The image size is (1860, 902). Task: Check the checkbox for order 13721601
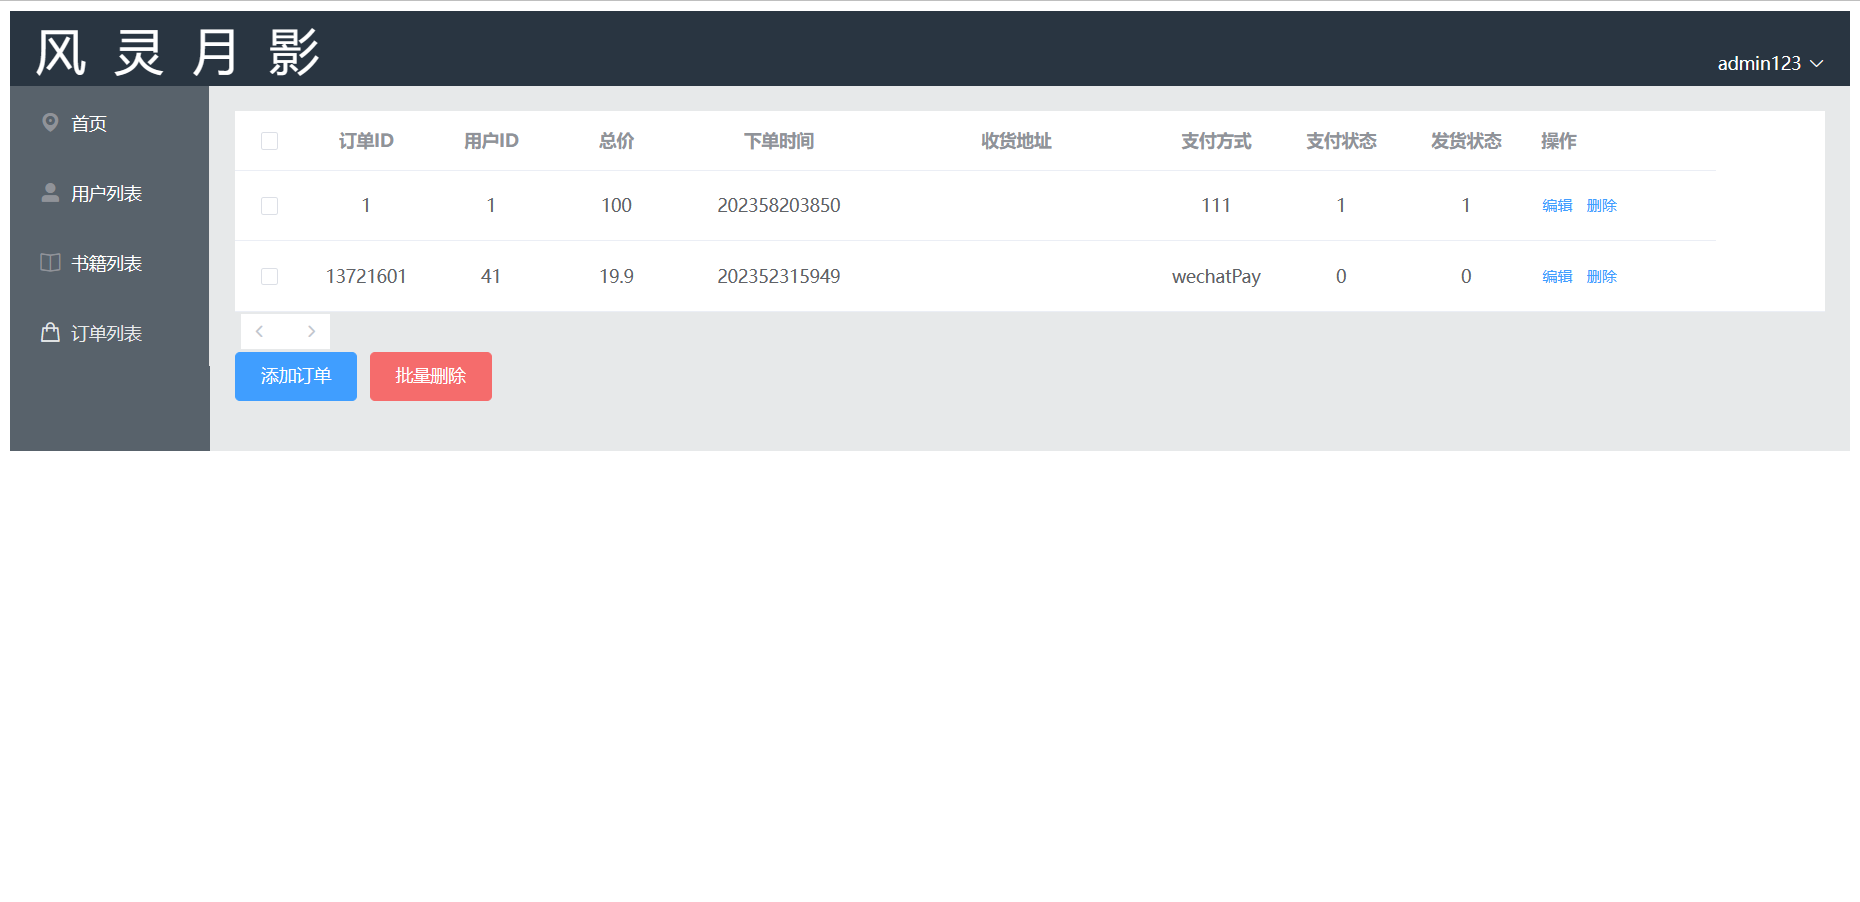[269, 276]
